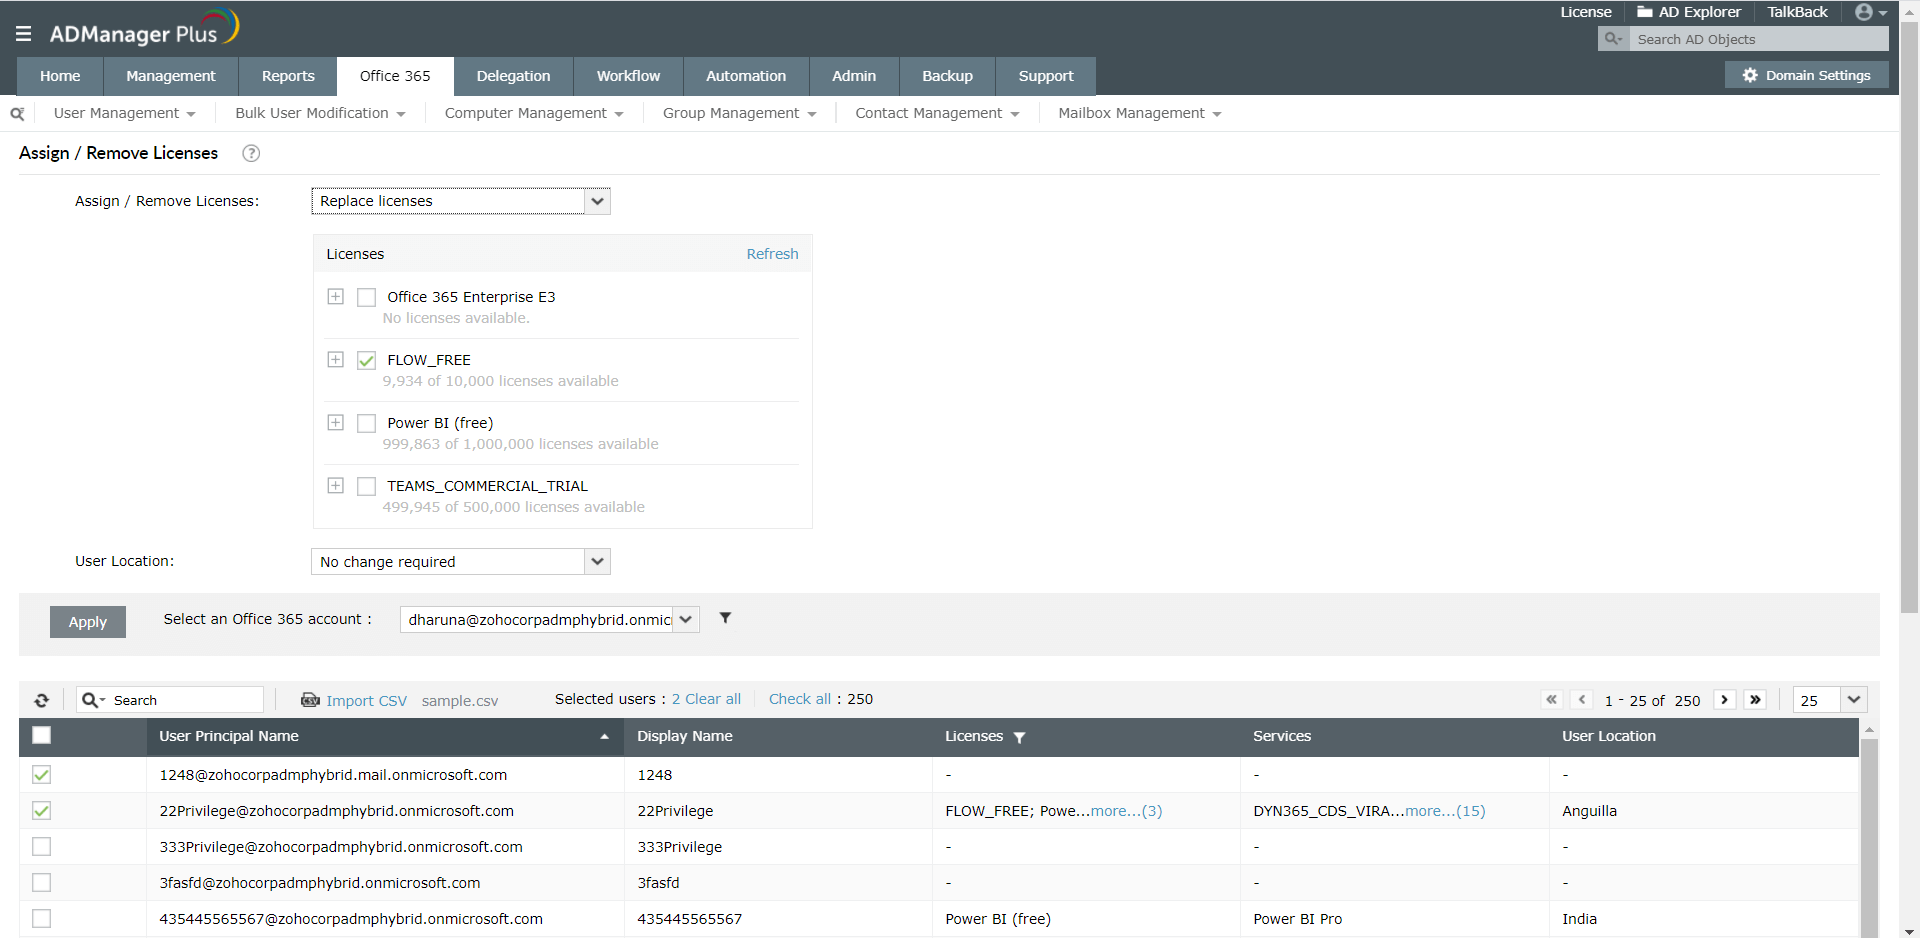Download the sample.csv link
Viewport: 1920px width, 938px height.
[x=460, y=701]
